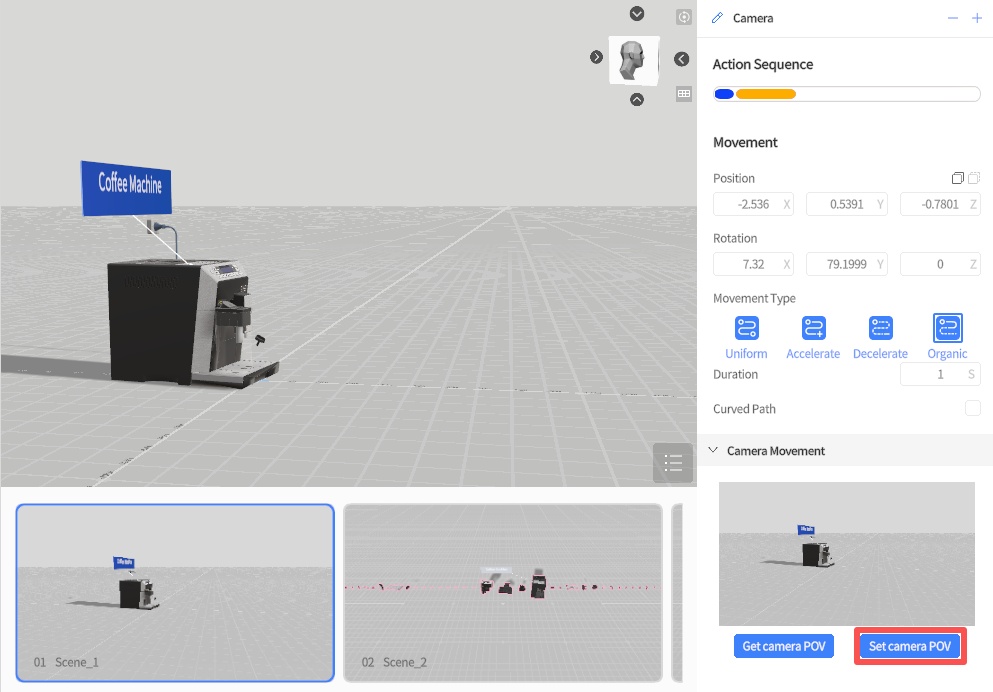Click the plus button in Camera header

pyautogui.click(x=977, y=18)
